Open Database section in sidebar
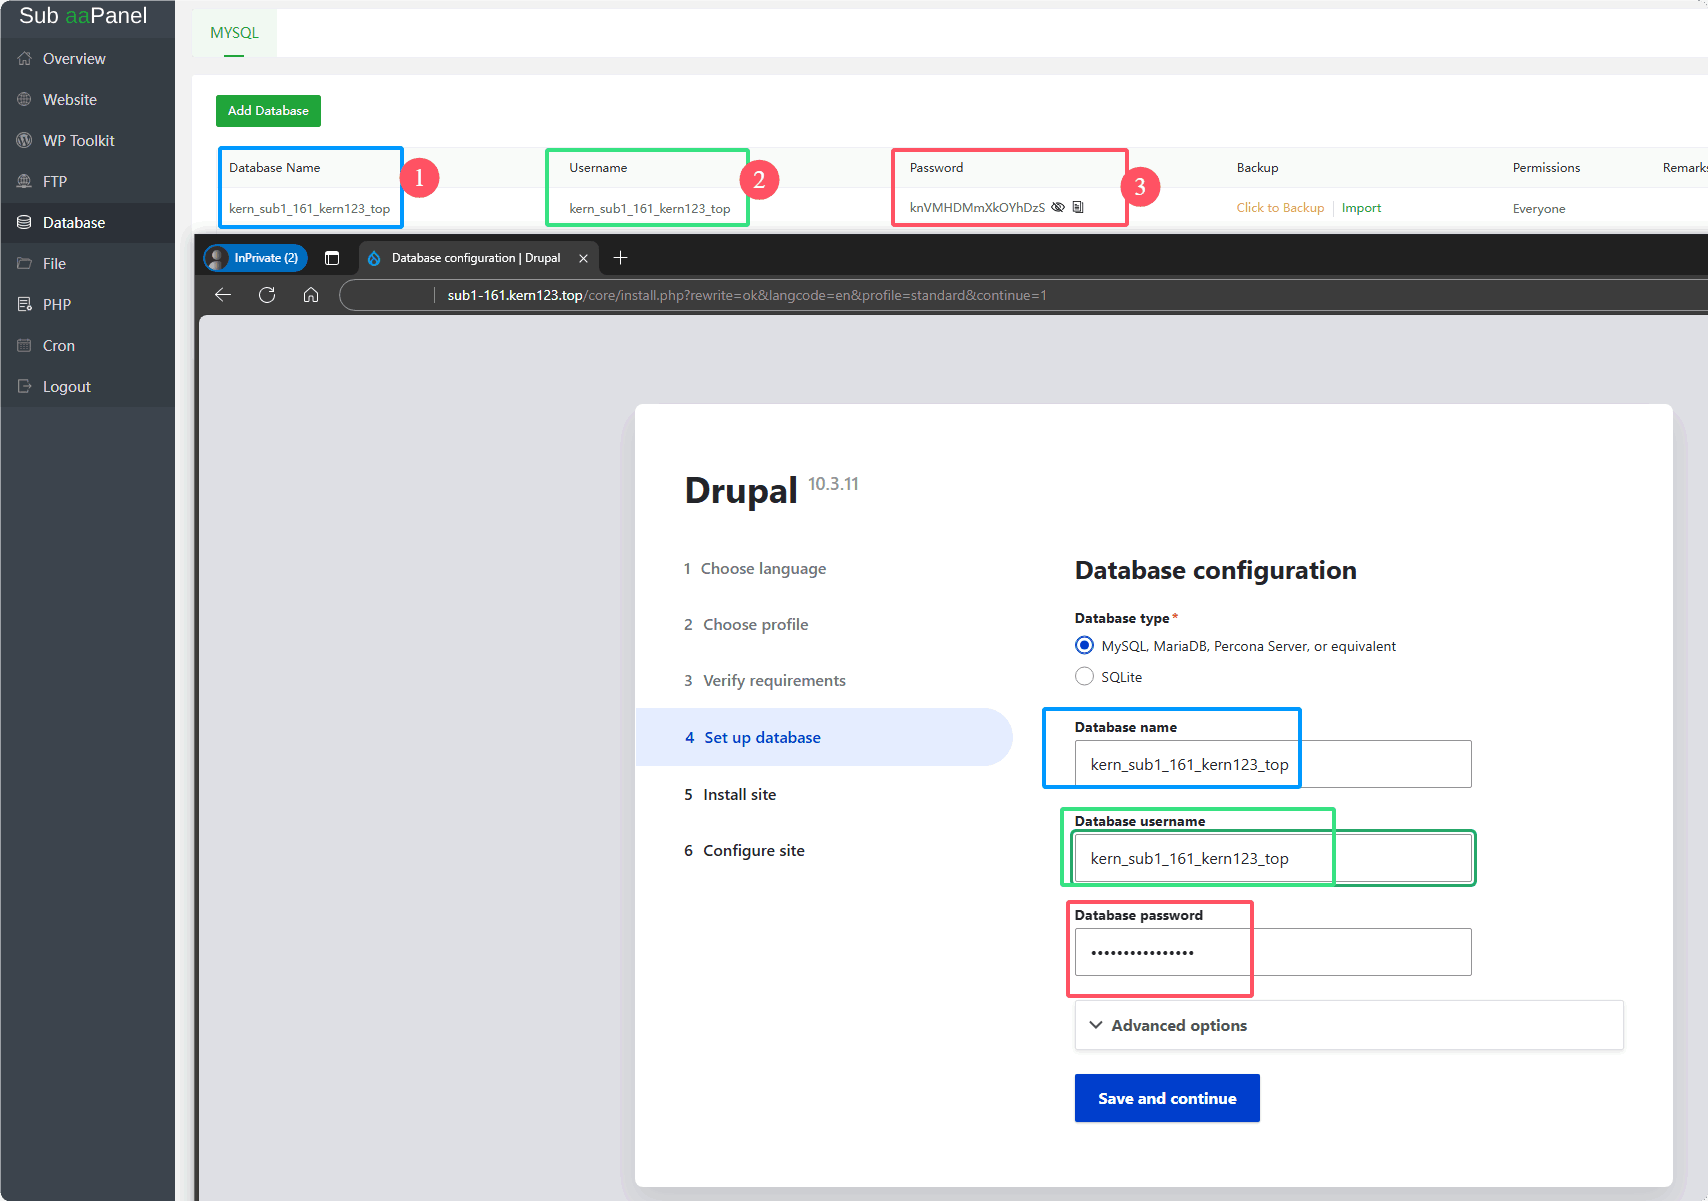Viewport: 1708px width, 1201px height. coord(87,223)
